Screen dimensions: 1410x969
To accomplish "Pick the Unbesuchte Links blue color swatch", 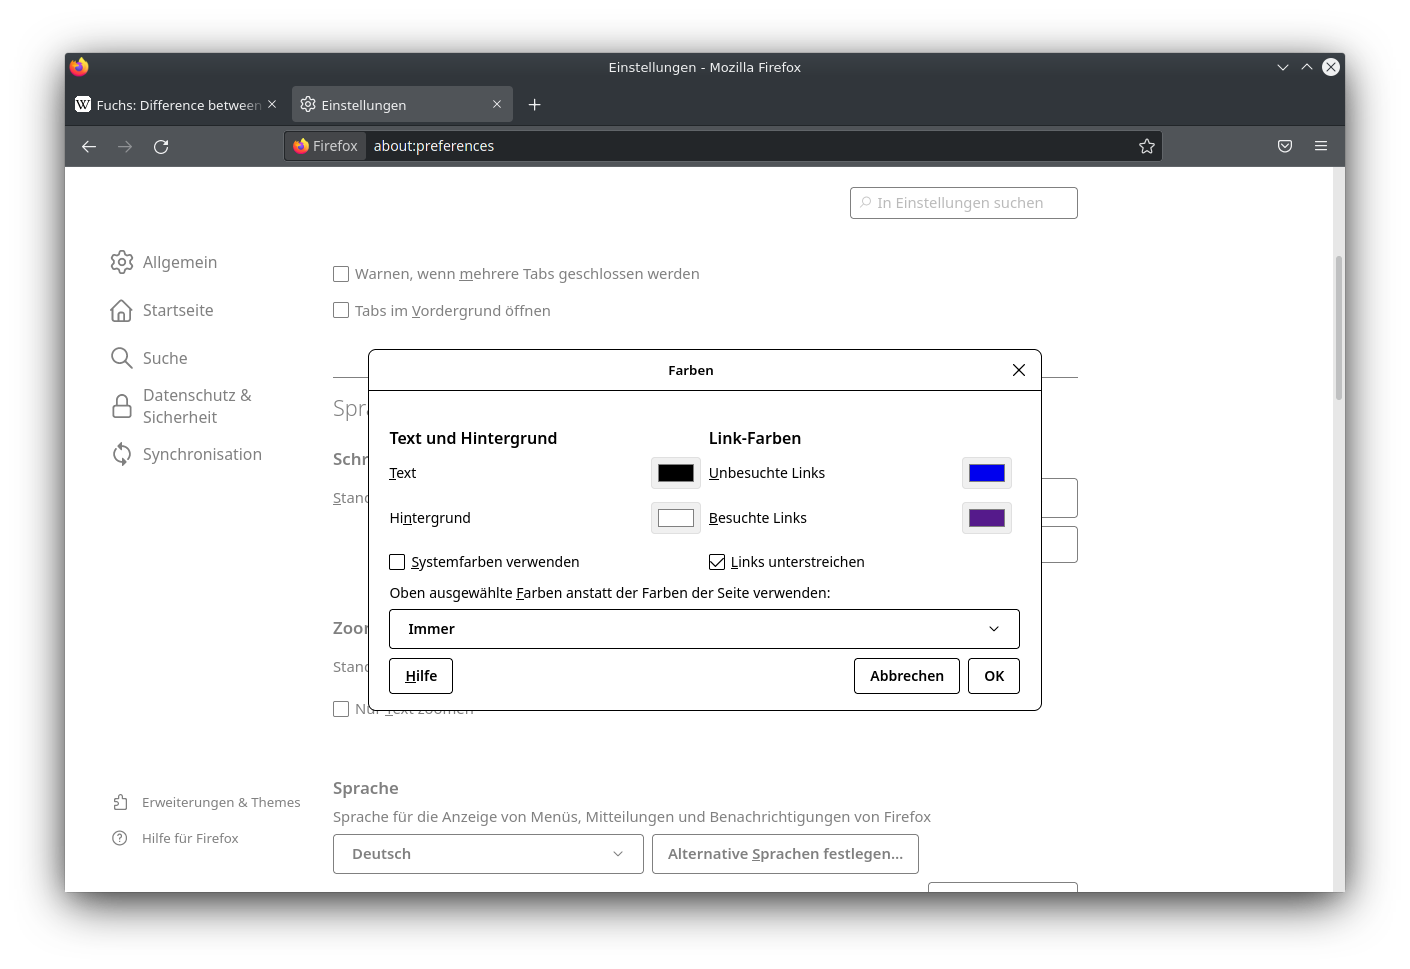I will click(x=986, y=473).
